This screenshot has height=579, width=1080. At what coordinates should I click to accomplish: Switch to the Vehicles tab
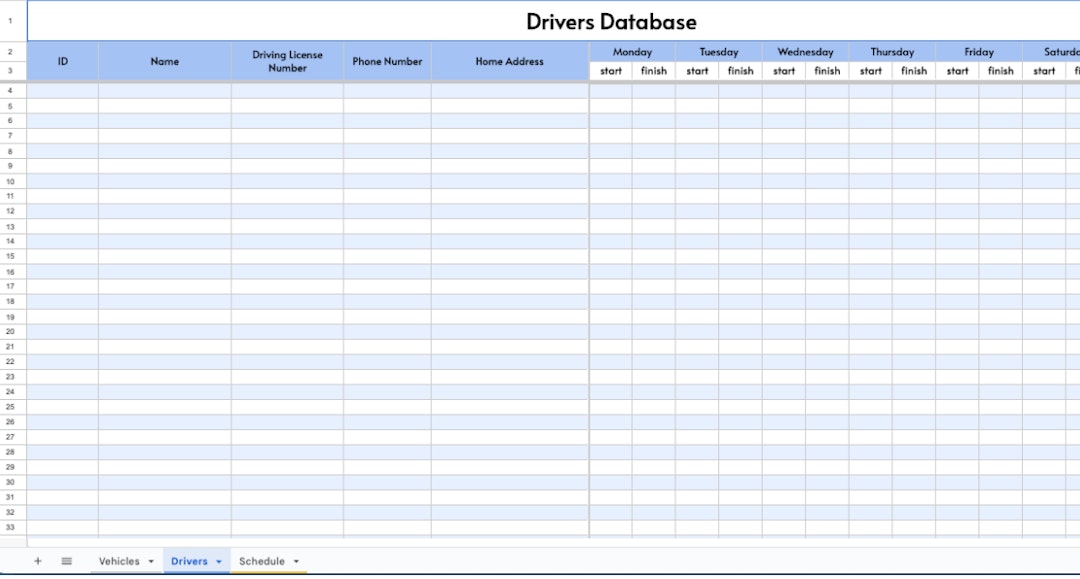pyautogui.click(x=120, y=561)
